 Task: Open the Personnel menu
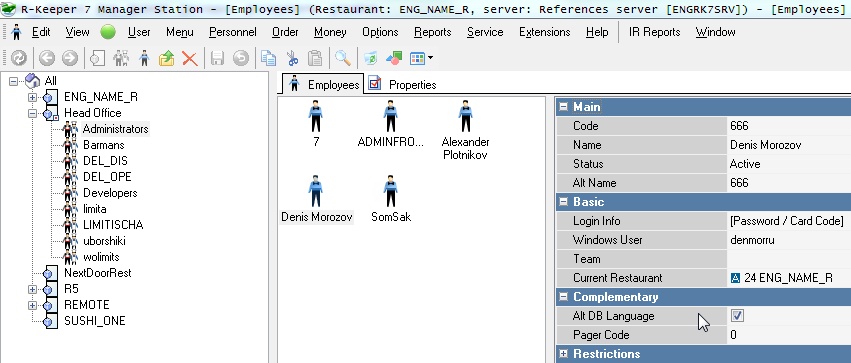tap(233, 32)
